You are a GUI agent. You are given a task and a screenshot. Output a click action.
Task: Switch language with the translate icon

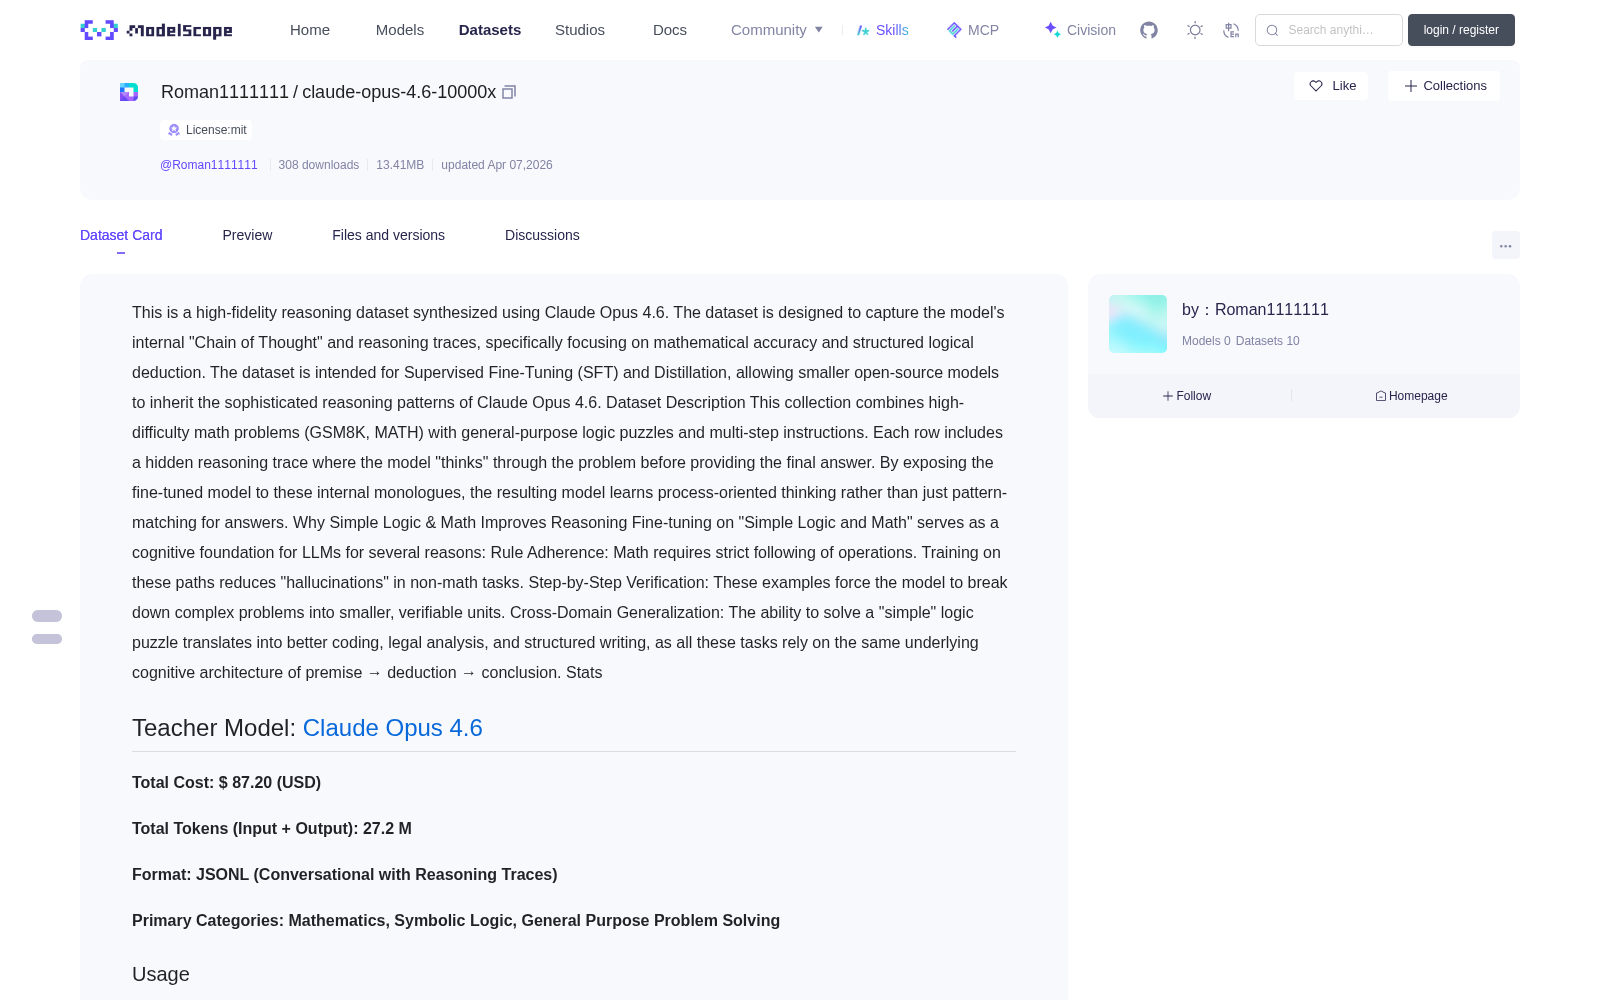(x=1232, y=30)
